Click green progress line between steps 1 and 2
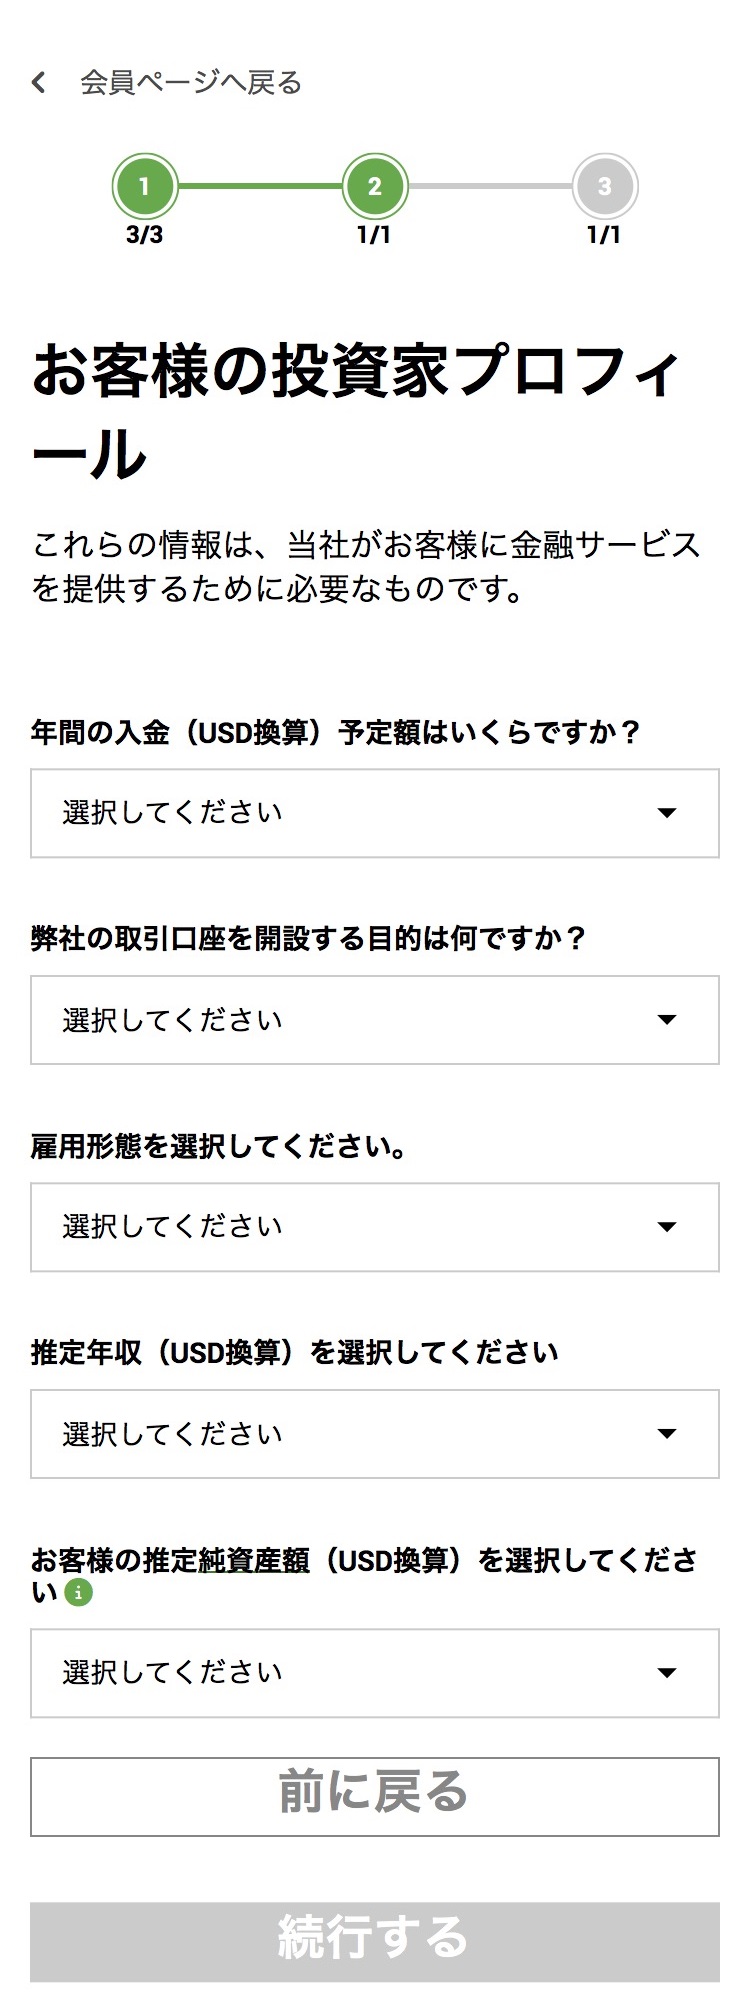This screenshot has width=750, height=2008. 260,186
